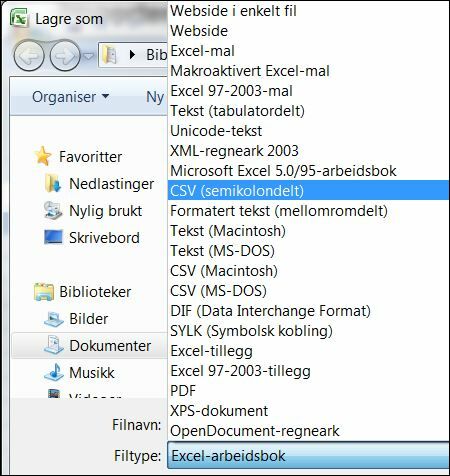Choose Tekst (tabulatordelt) format
Viewport: 450px width, 476px height.
(x=308, y=111)
